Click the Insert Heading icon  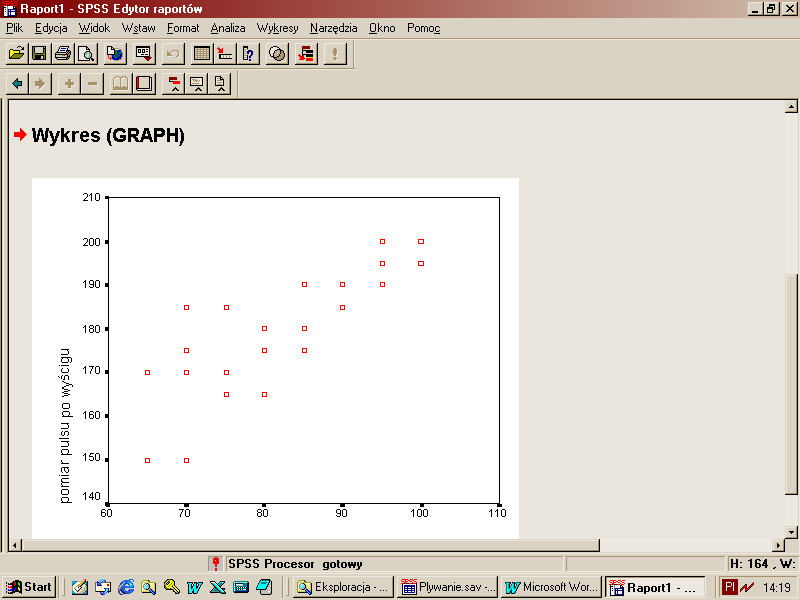click(x=174, y=83)
